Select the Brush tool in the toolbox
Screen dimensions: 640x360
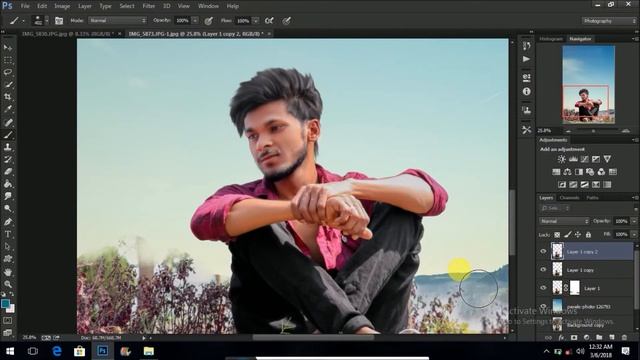click(x=8, y=134)
